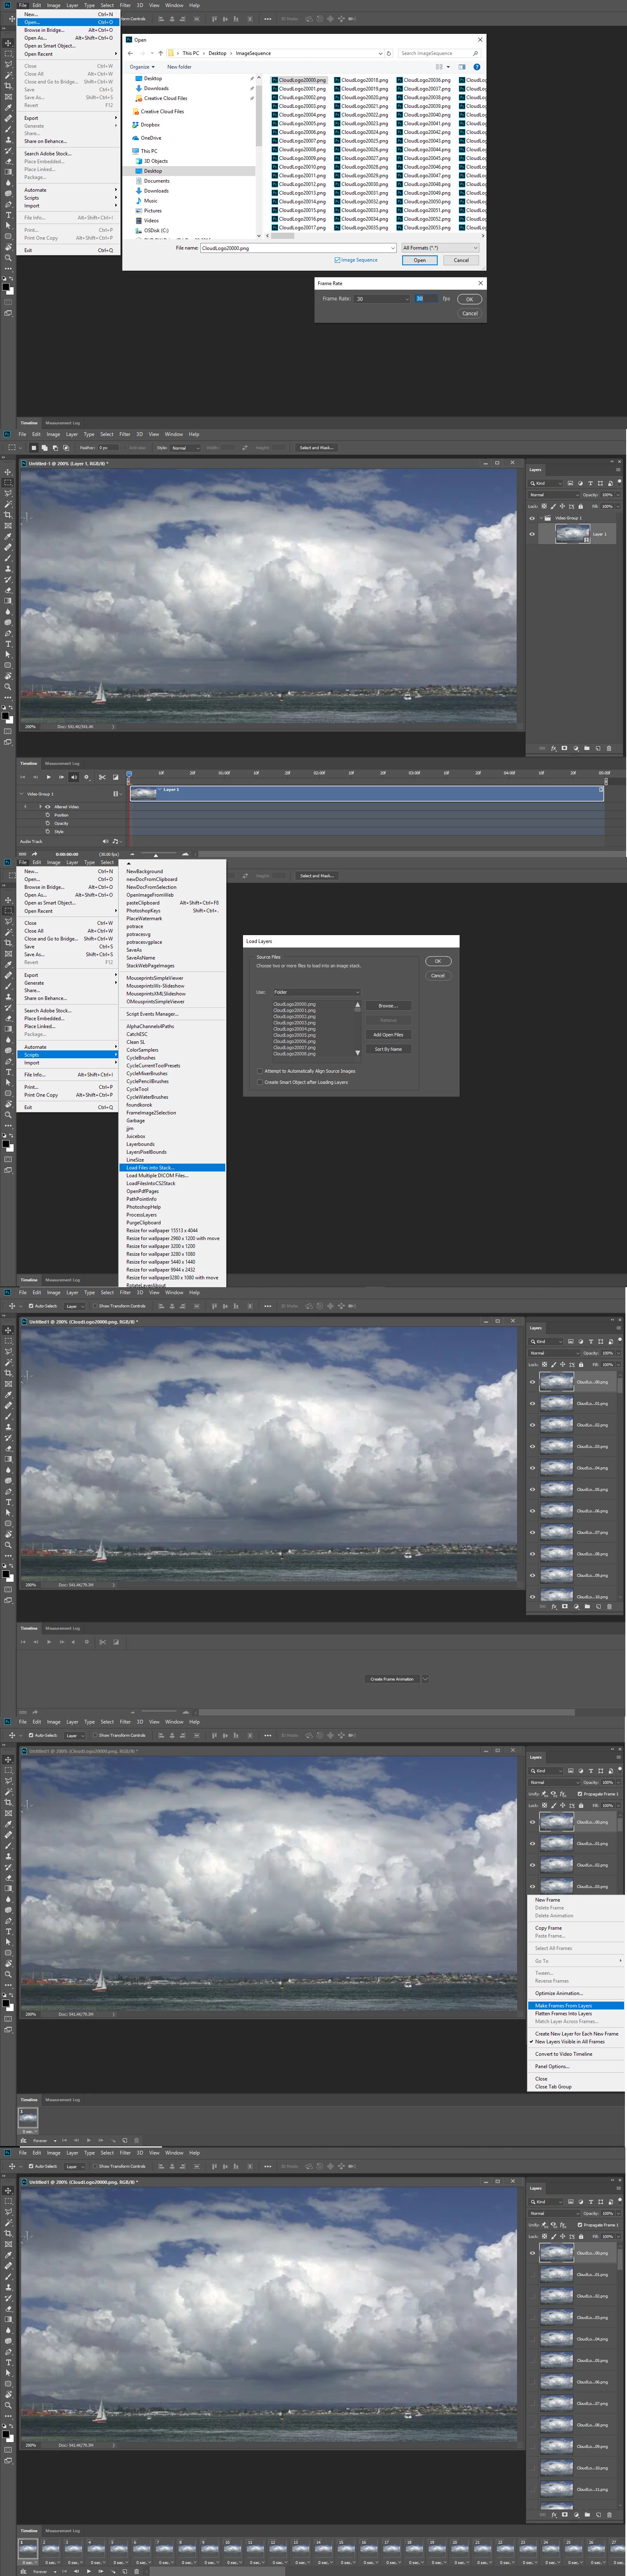Select This PC in the Open dialog sidebar
The image size is (627, 2576).
148,151
